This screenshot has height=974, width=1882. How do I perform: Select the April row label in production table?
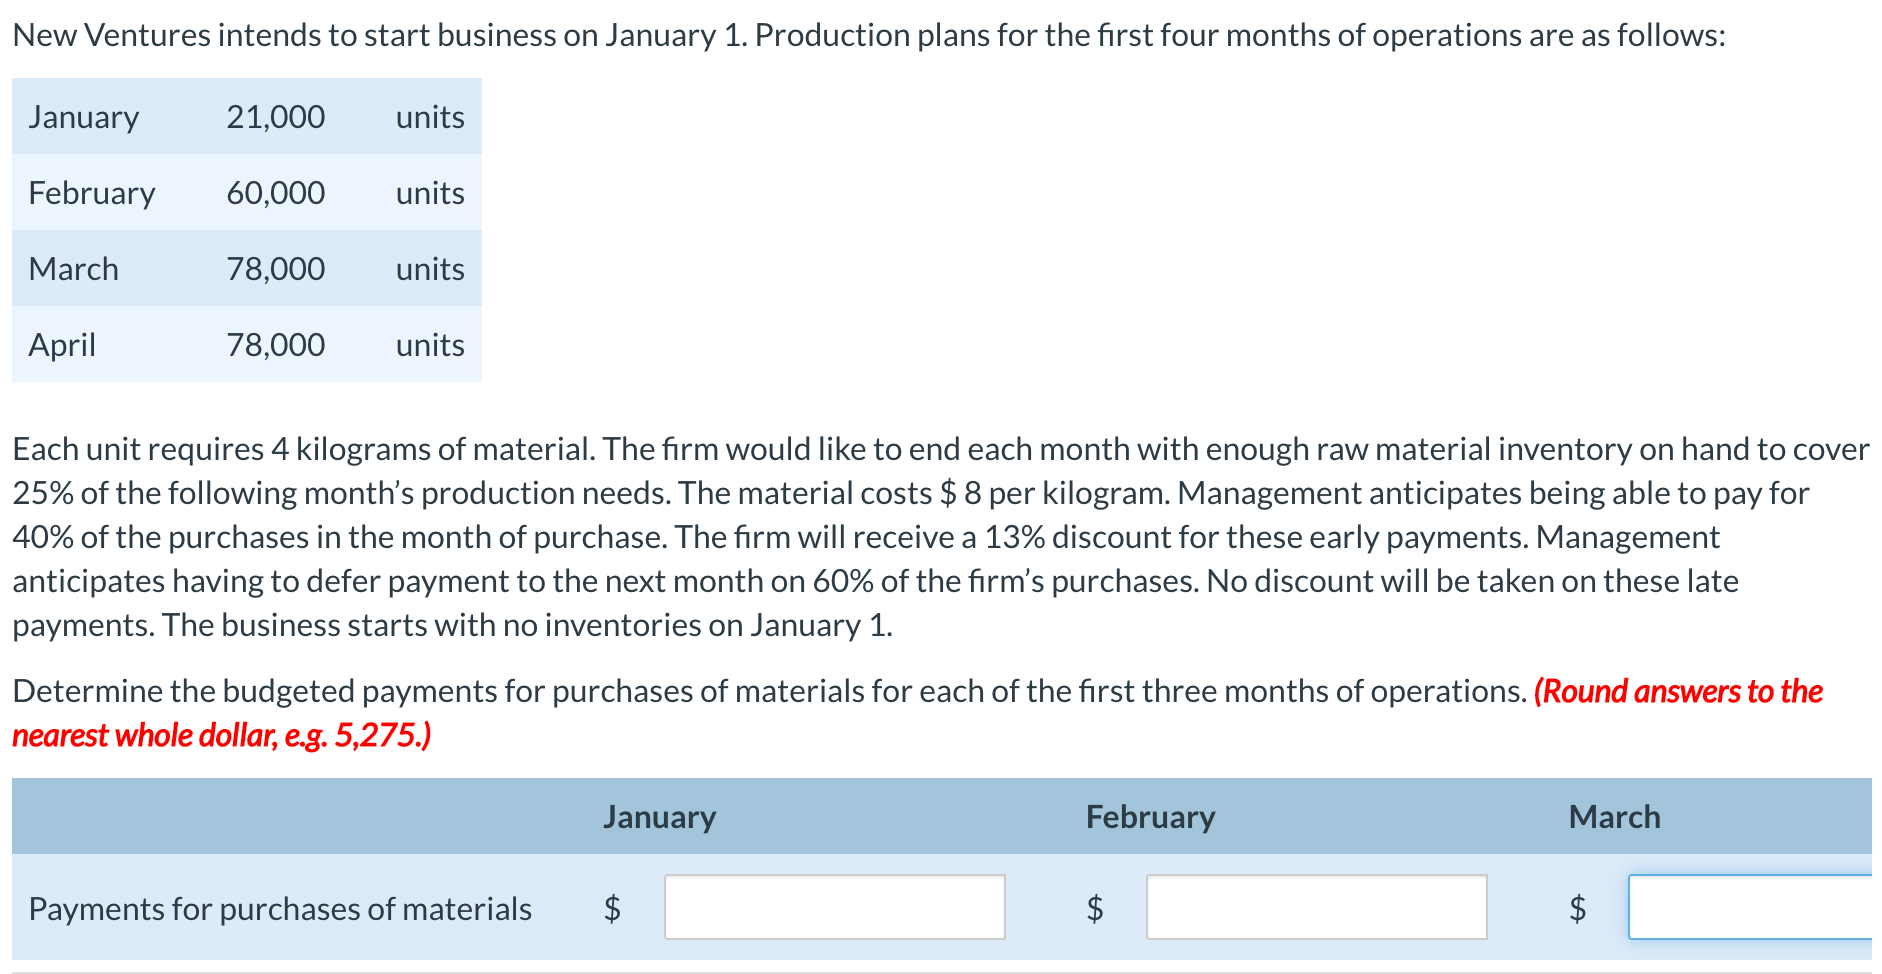(62, 346)
